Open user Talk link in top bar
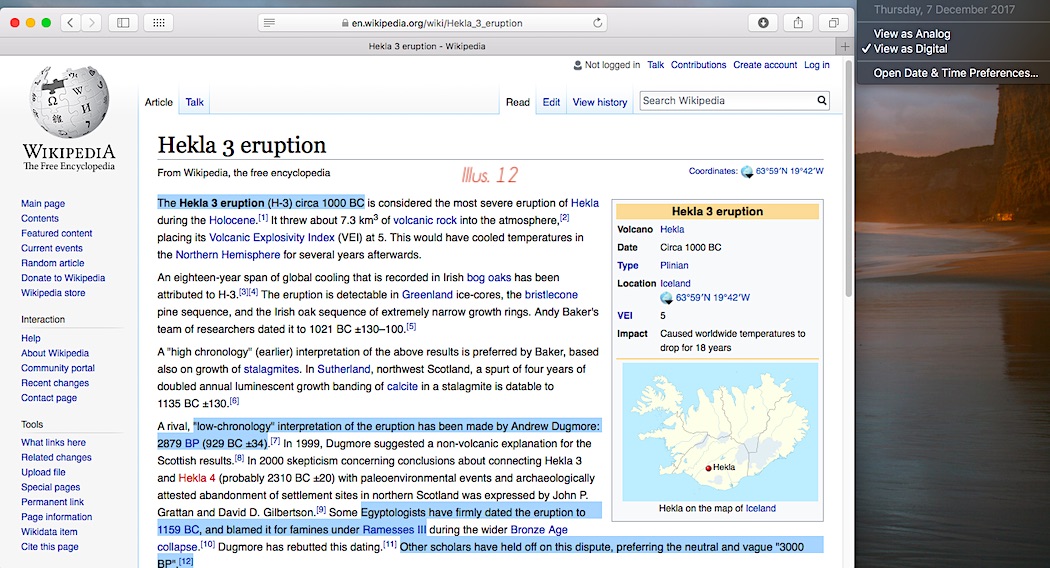Image resolution: width=1050 pixels, height=568 pixels. point(656,65)
